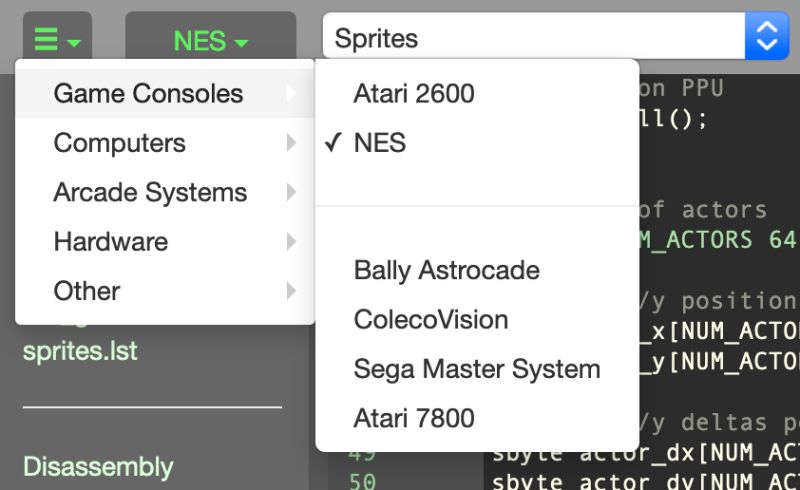Select Other menu entry
Screen dimensions: 800x490
[x=165, y=291]
